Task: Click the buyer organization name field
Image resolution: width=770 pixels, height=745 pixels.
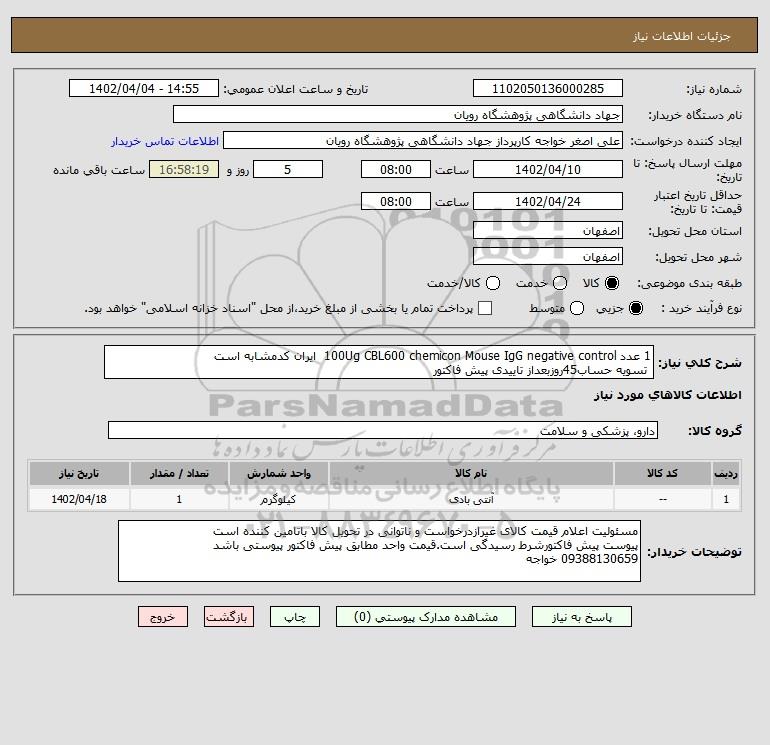Action: point(398,114)
